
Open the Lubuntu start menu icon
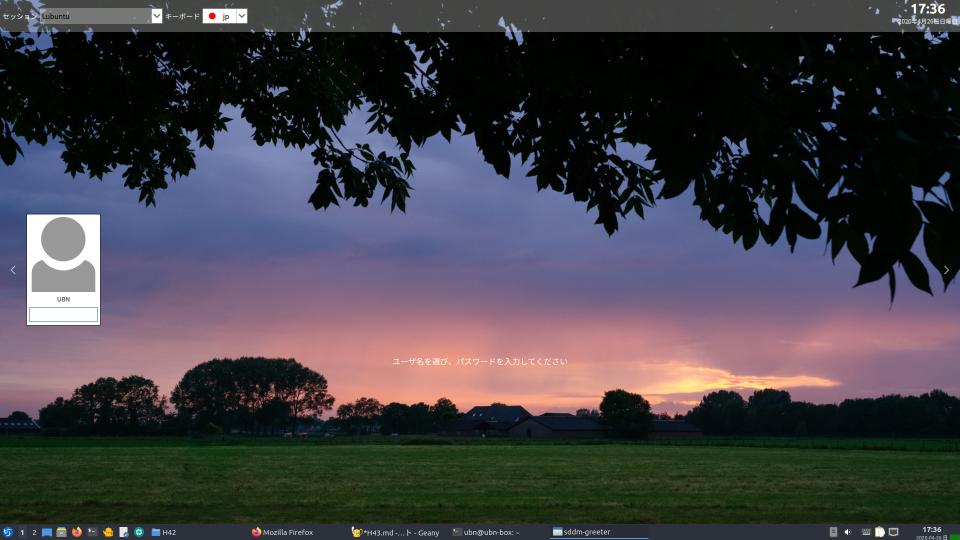[7, 532]
